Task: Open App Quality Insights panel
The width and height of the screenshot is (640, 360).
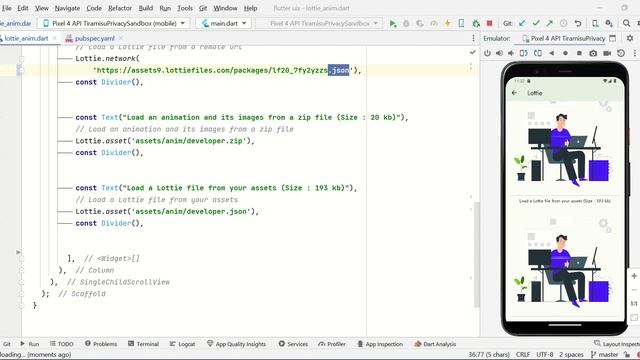Action: coord(236,344)
